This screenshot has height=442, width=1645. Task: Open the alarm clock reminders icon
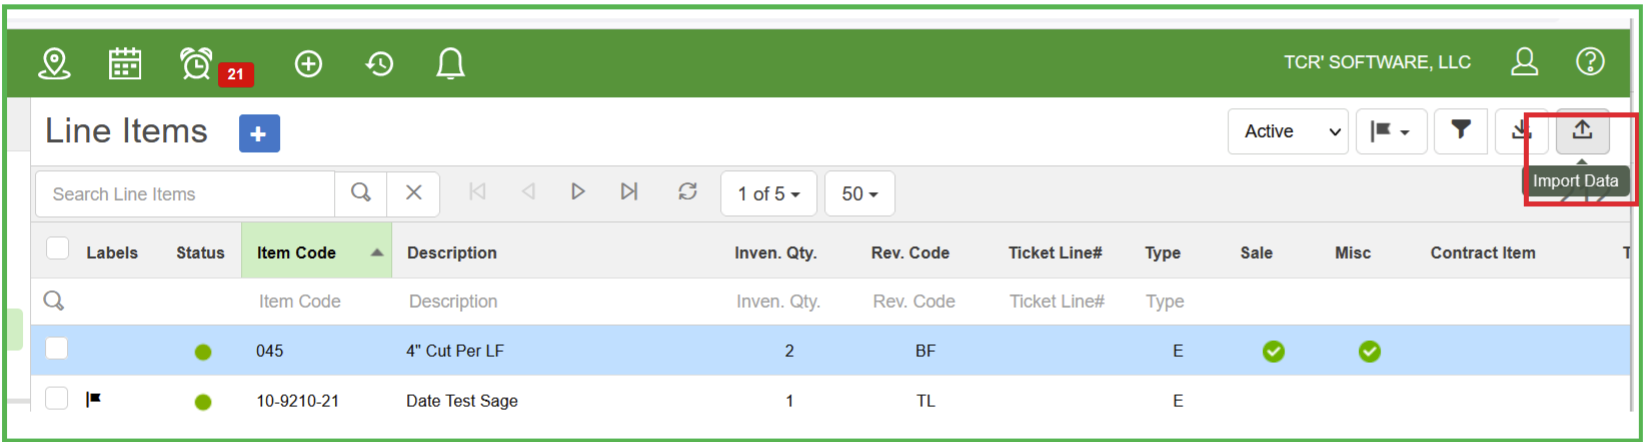click(x=196, y=64)
